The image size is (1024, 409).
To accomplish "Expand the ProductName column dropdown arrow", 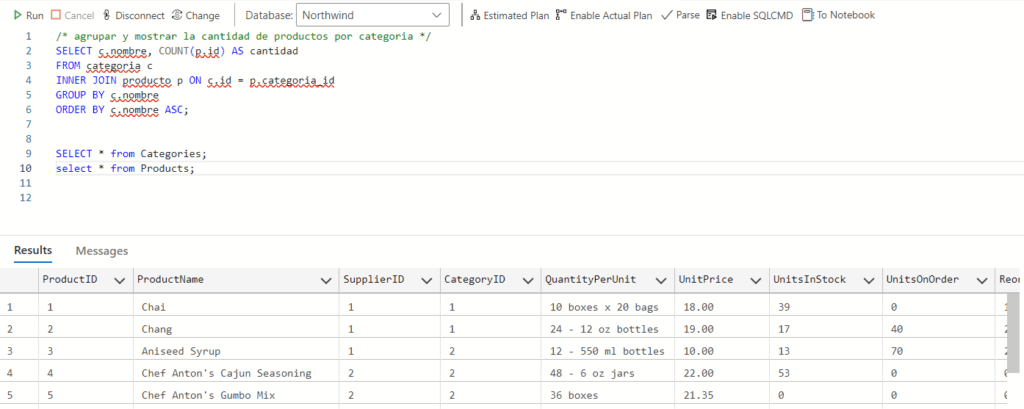I will (325, 280).
